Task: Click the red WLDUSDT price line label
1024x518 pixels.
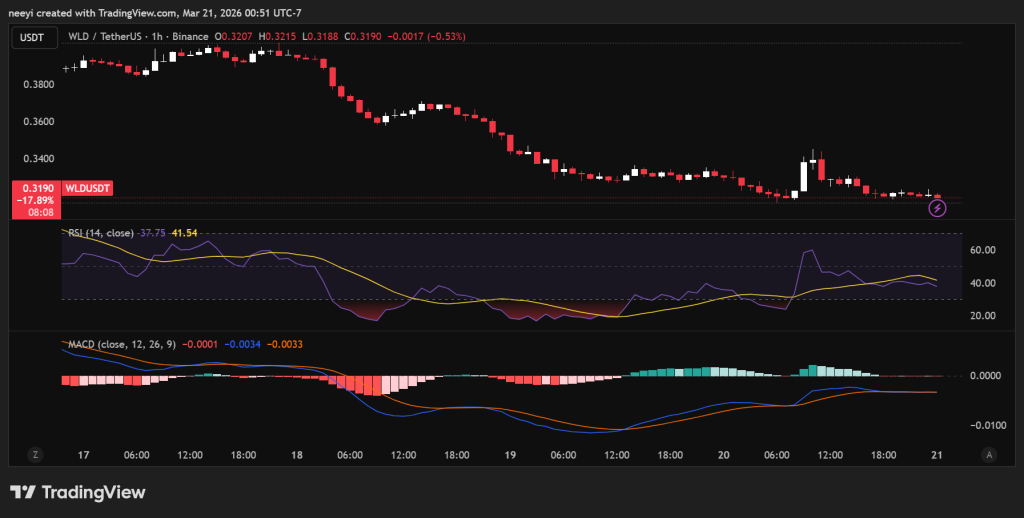Action: tap(88, 188)
